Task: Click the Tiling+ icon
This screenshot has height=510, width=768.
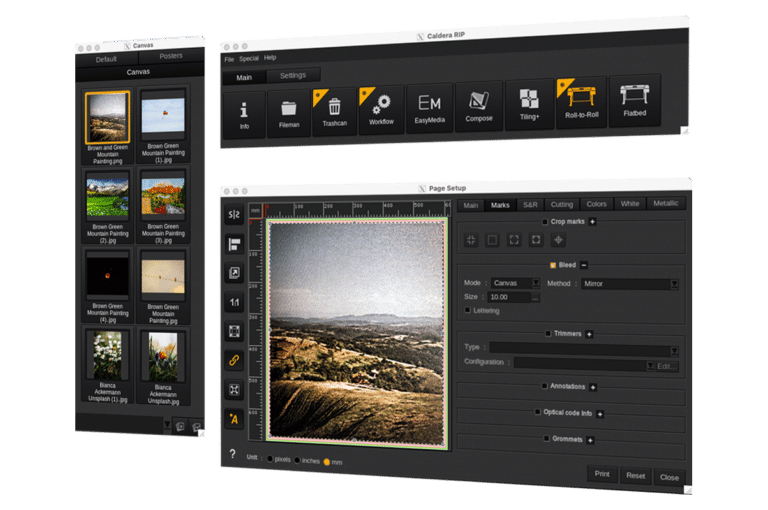Action: pos(529,102)
